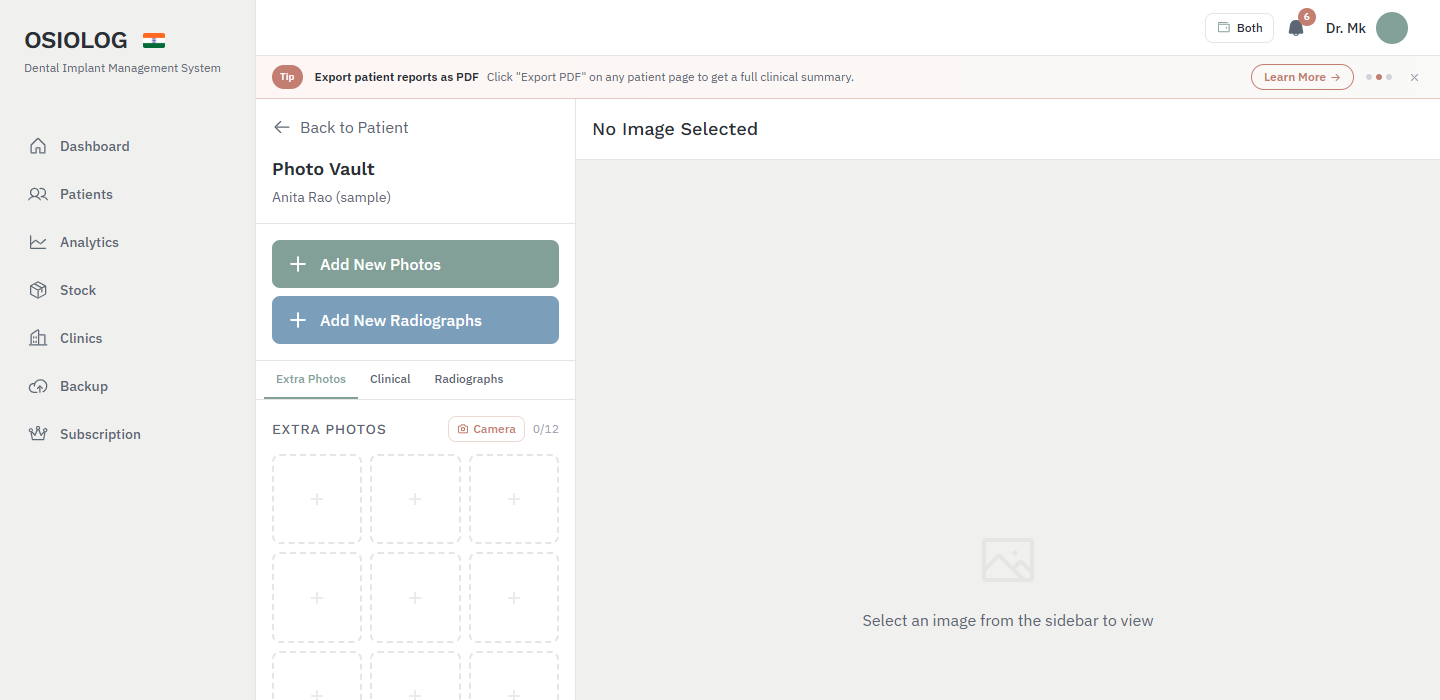This screenshot has width=1440, height=700.
Task: Click the tip carousel dots indicator
Action: [x=1379, y=77]
